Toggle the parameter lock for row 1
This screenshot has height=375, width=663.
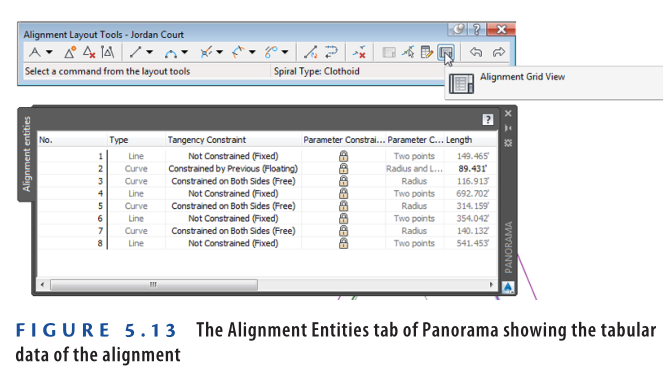[x=343, y=156]
